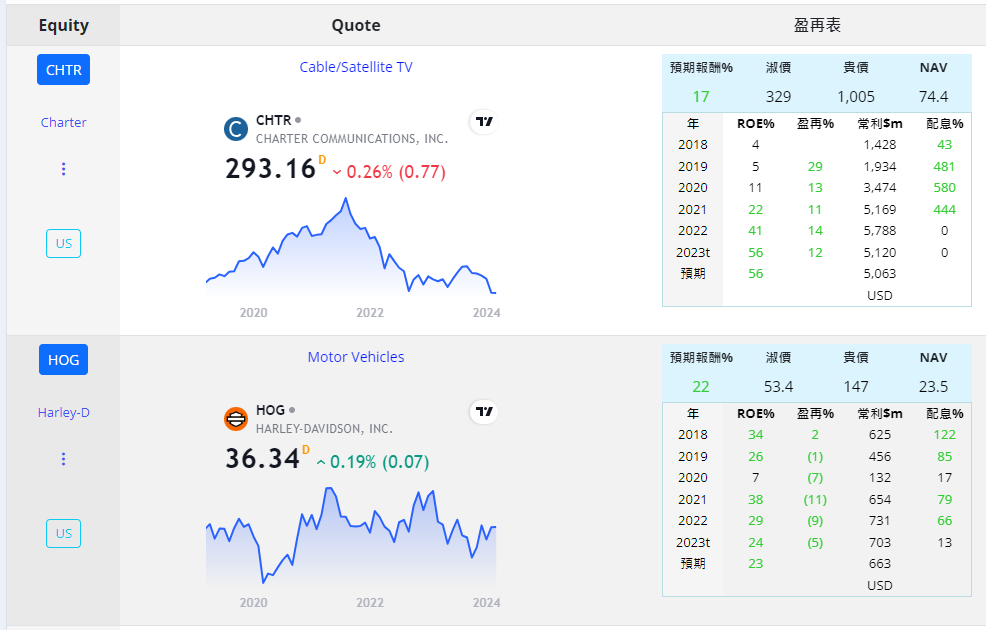Click the ROE value 34 in HOG table

pos(755,434)
